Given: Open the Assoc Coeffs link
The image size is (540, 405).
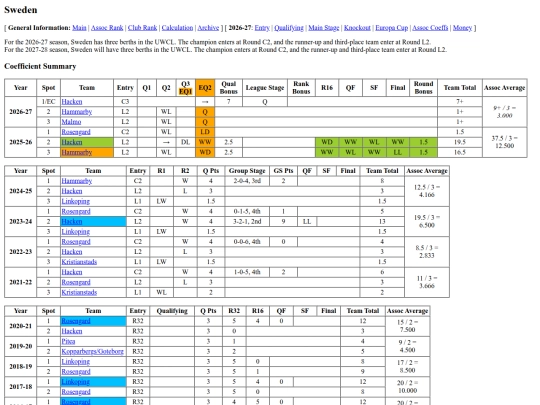Looking at the screenshot, I should tap(430, 28).
